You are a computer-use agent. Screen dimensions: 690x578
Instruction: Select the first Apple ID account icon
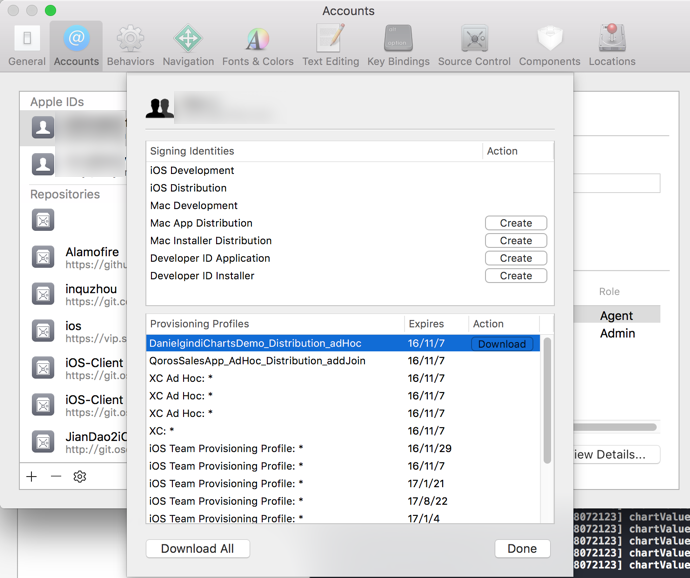[43, 128]
